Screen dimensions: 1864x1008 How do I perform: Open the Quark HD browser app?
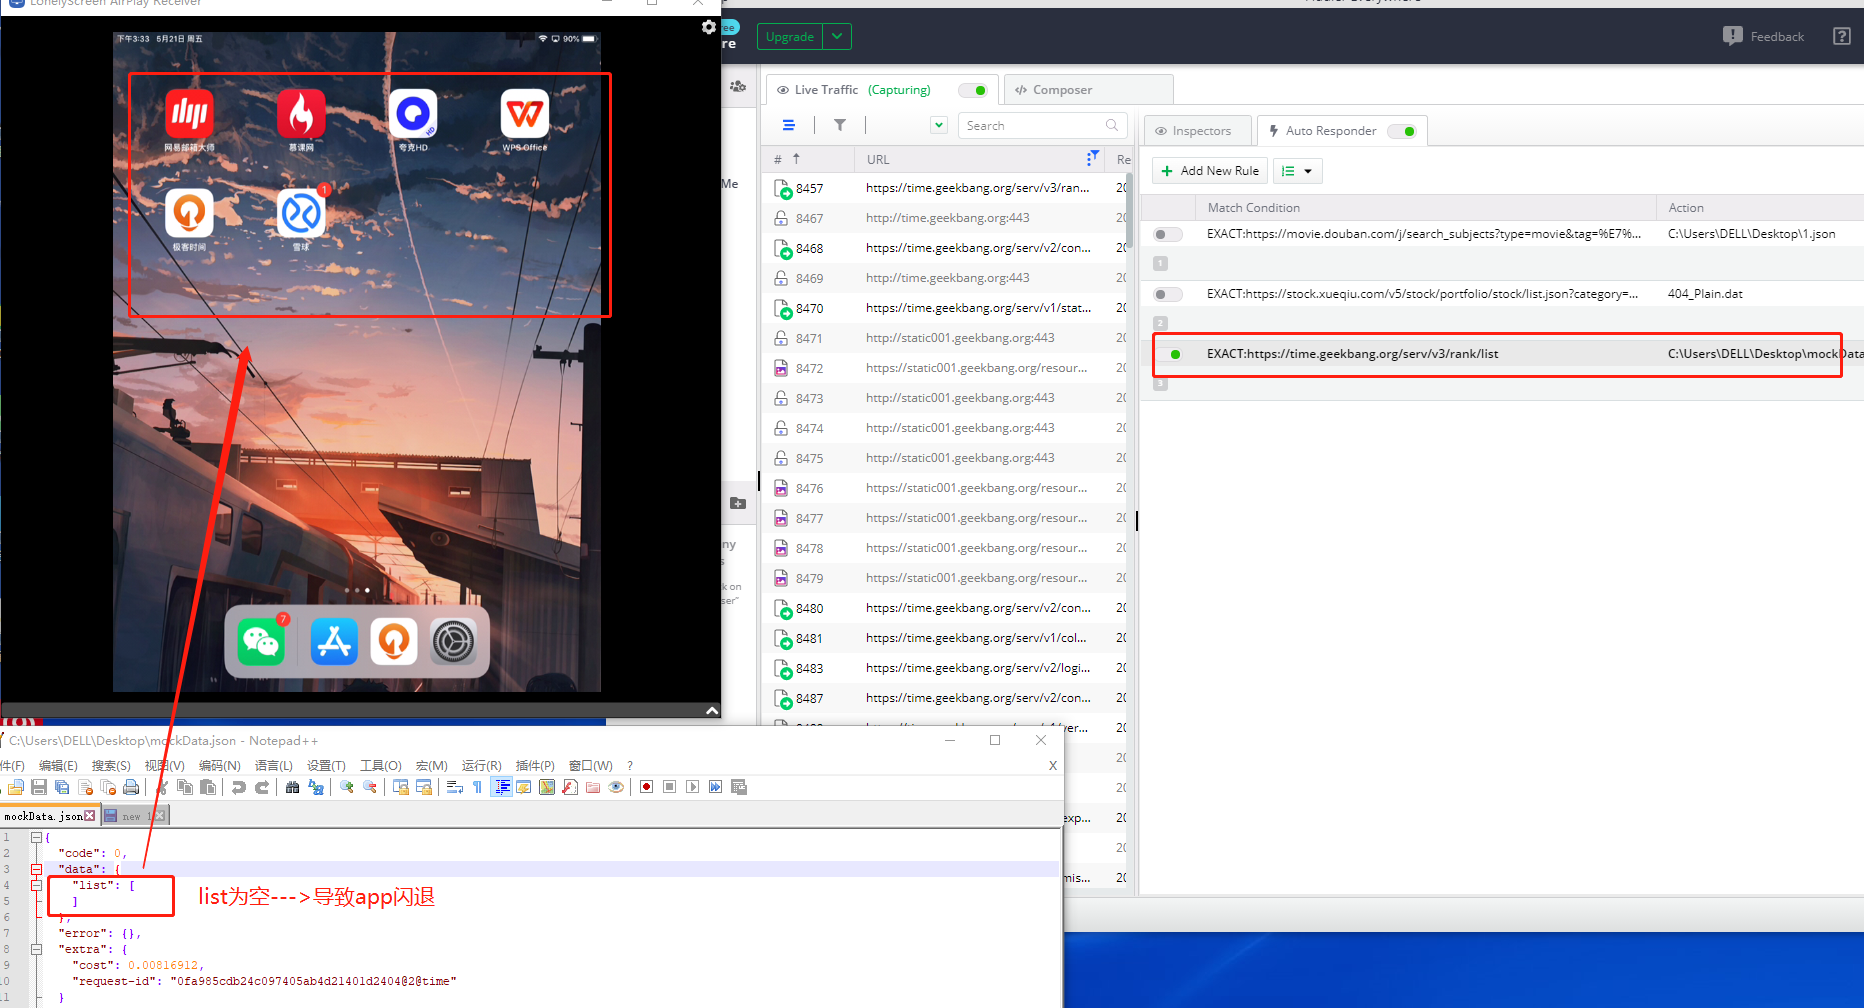[x=413, y=114]
